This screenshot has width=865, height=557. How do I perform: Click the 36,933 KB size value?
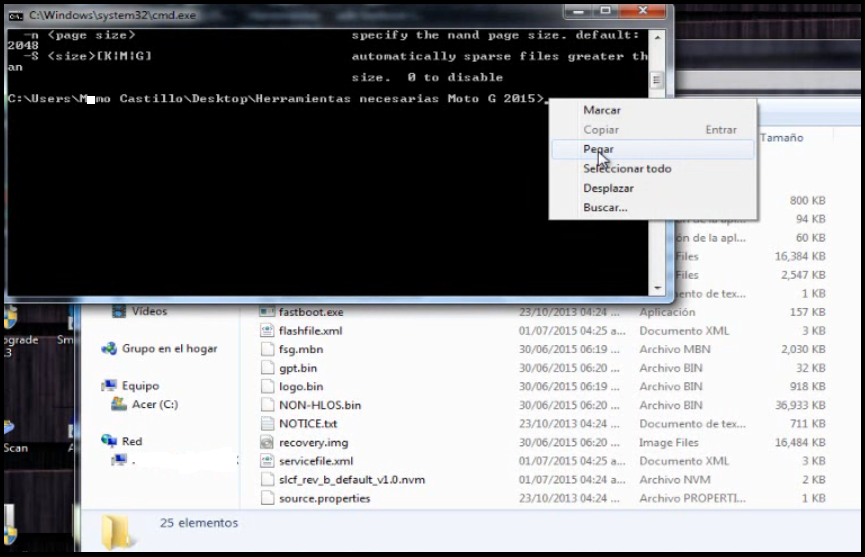800,405
